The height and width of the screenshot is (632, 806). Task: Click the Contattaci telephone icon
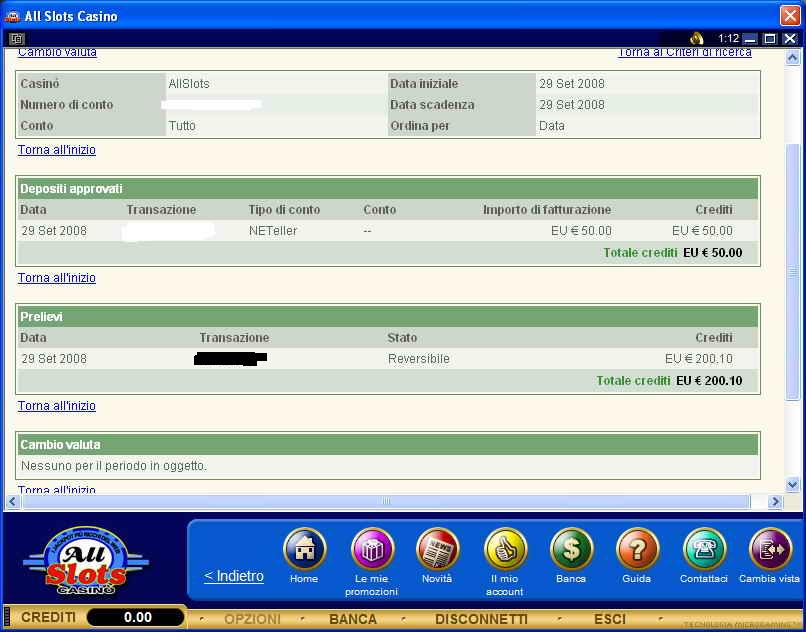[704, 550]
